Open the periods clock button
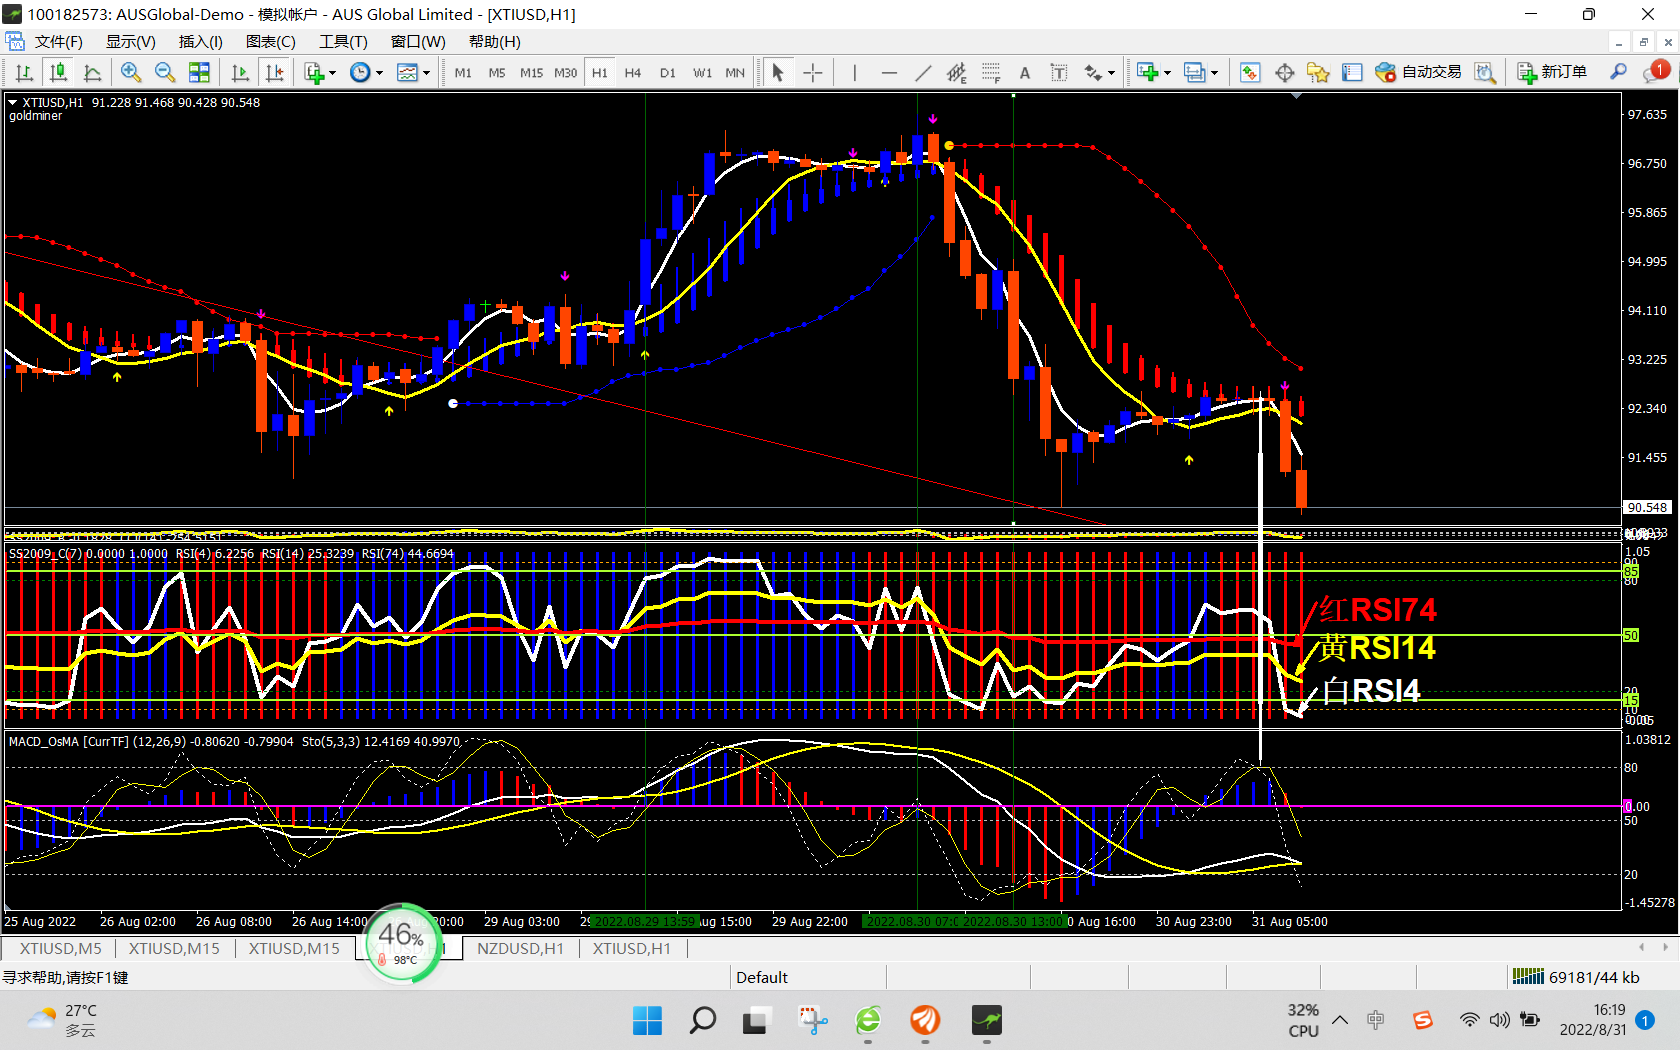 coord(360,72)
